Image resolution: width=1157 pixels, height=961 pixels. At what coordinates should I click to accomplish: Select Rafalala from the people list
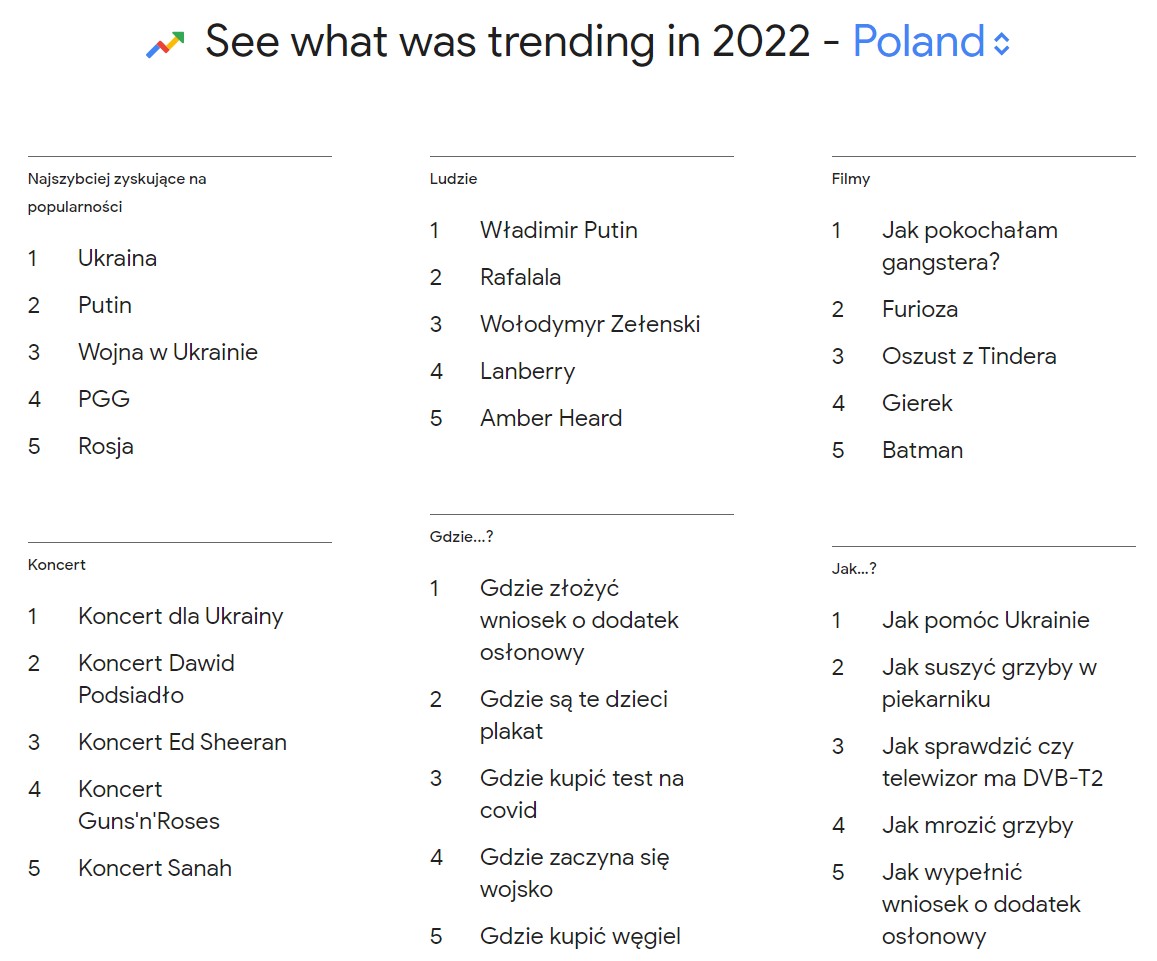(520, 277)
